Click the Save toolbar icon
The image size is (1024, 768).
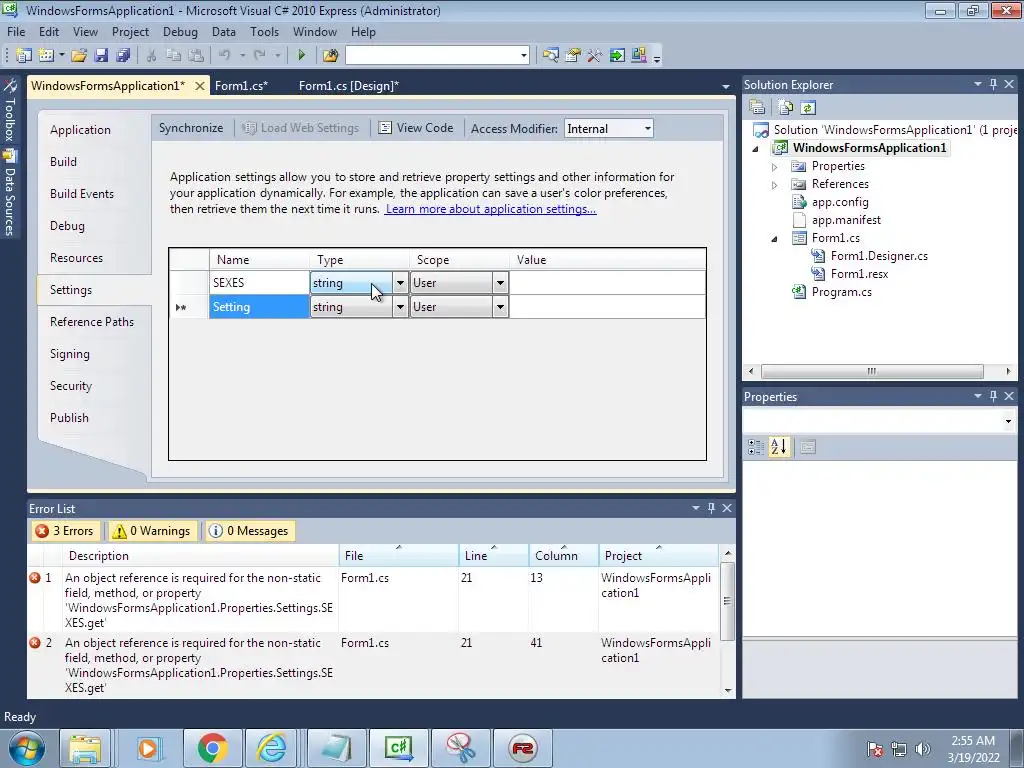click(x=101, y=56)
